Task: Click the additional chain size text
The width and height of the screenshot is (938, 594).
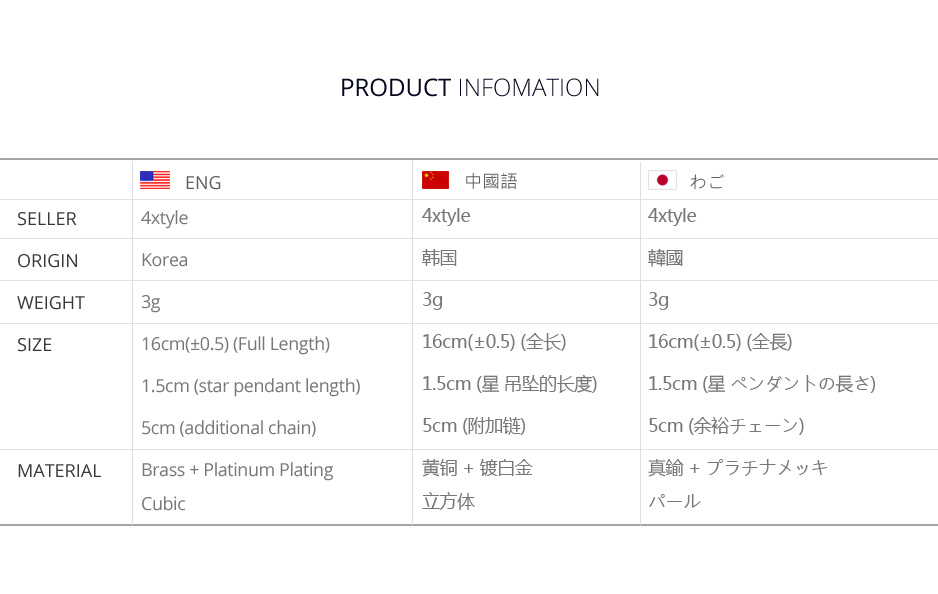Action: tap(228, 428)
